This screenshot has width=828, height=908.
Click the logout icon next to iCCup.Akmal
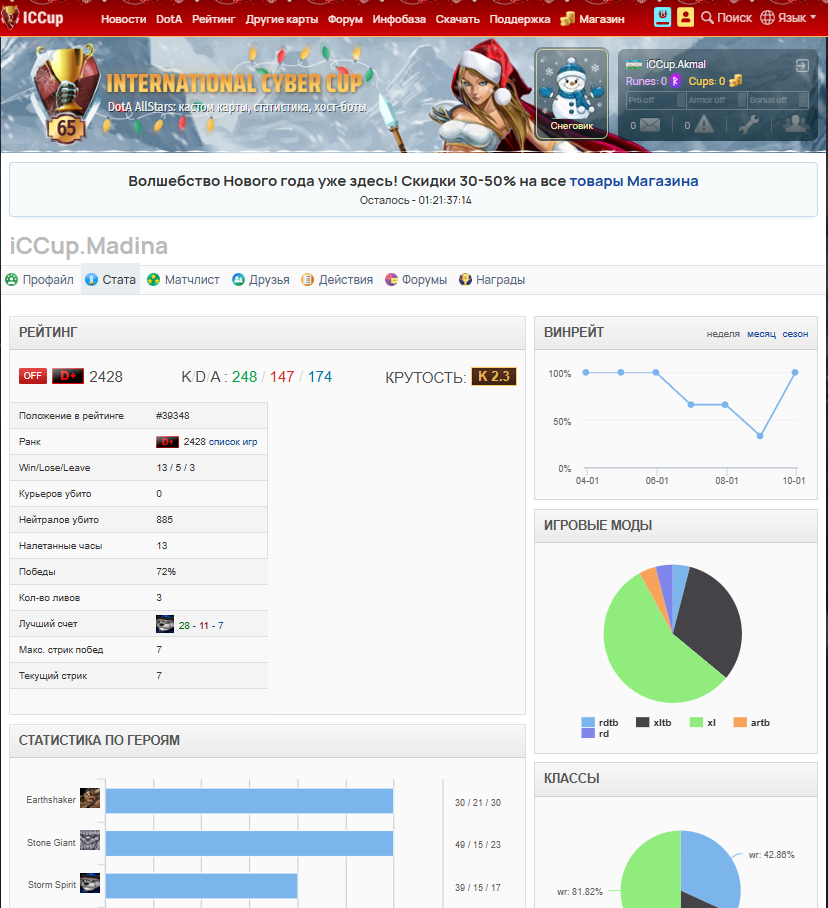tap(802, 65)
